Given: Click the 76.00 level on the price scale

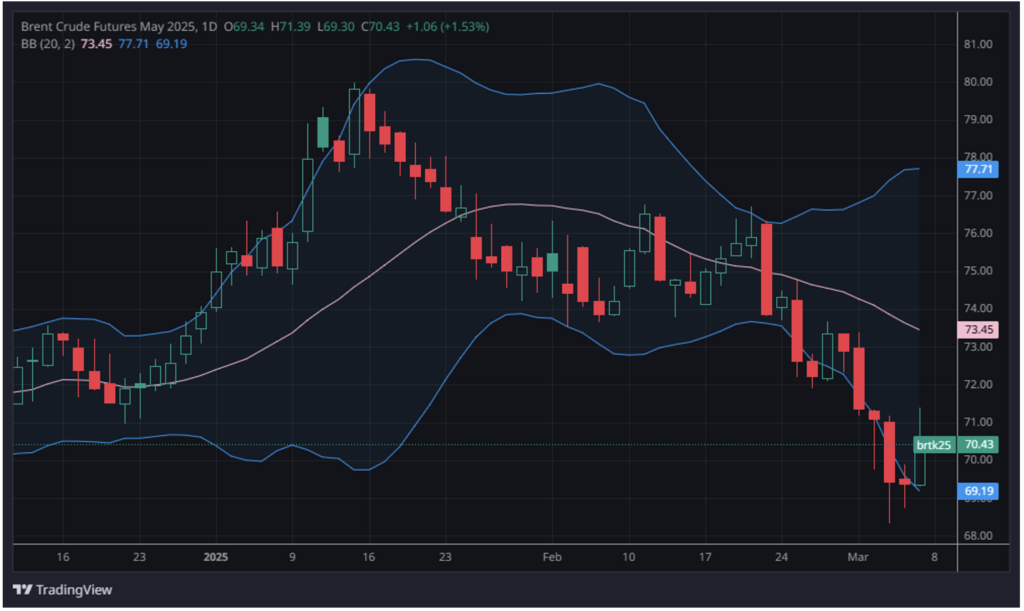Looking at the screenshot, I should pyautogui.click(x=976, y=233).
